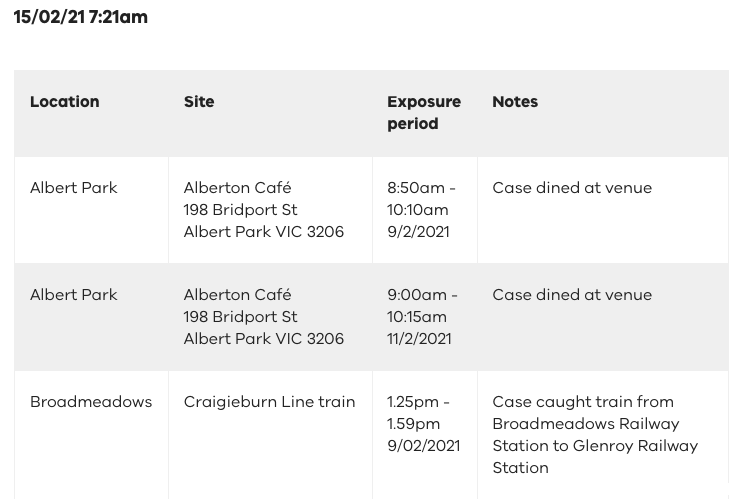Click first row 198 Bridport St address

click(240, 210)
